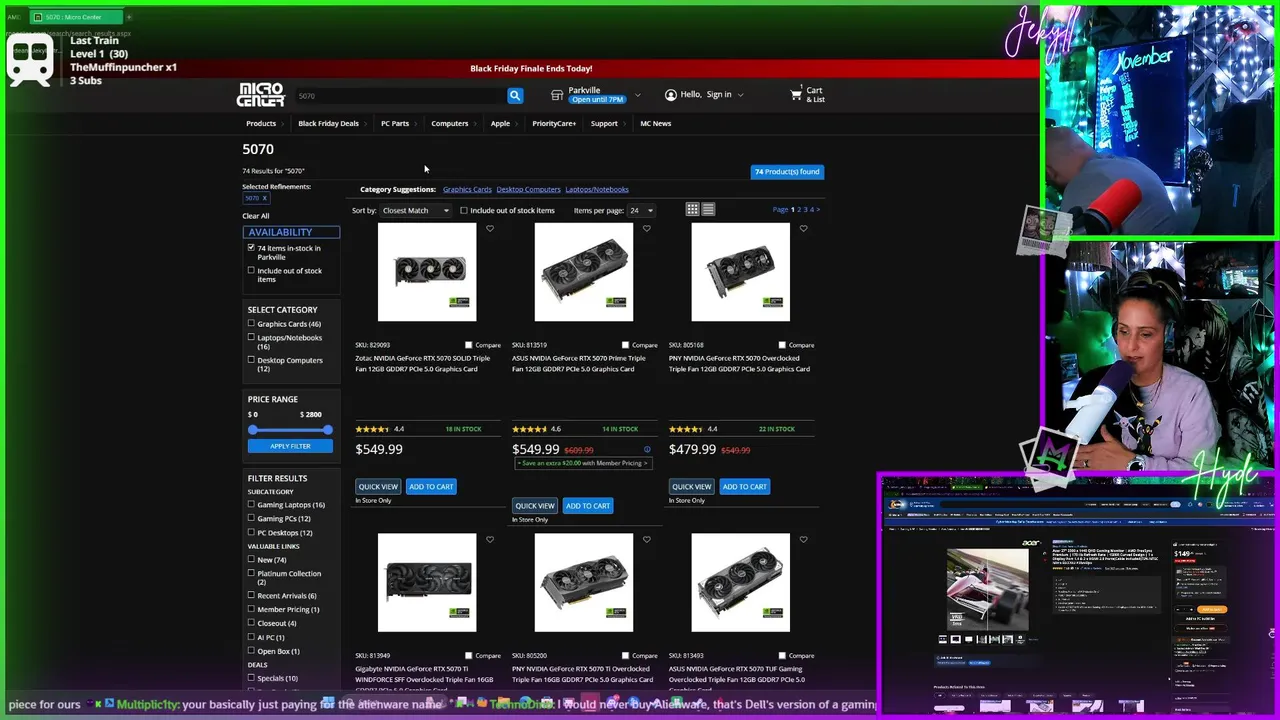
Task: Open the shopping cart icon
Action: (x=796, y=95)
